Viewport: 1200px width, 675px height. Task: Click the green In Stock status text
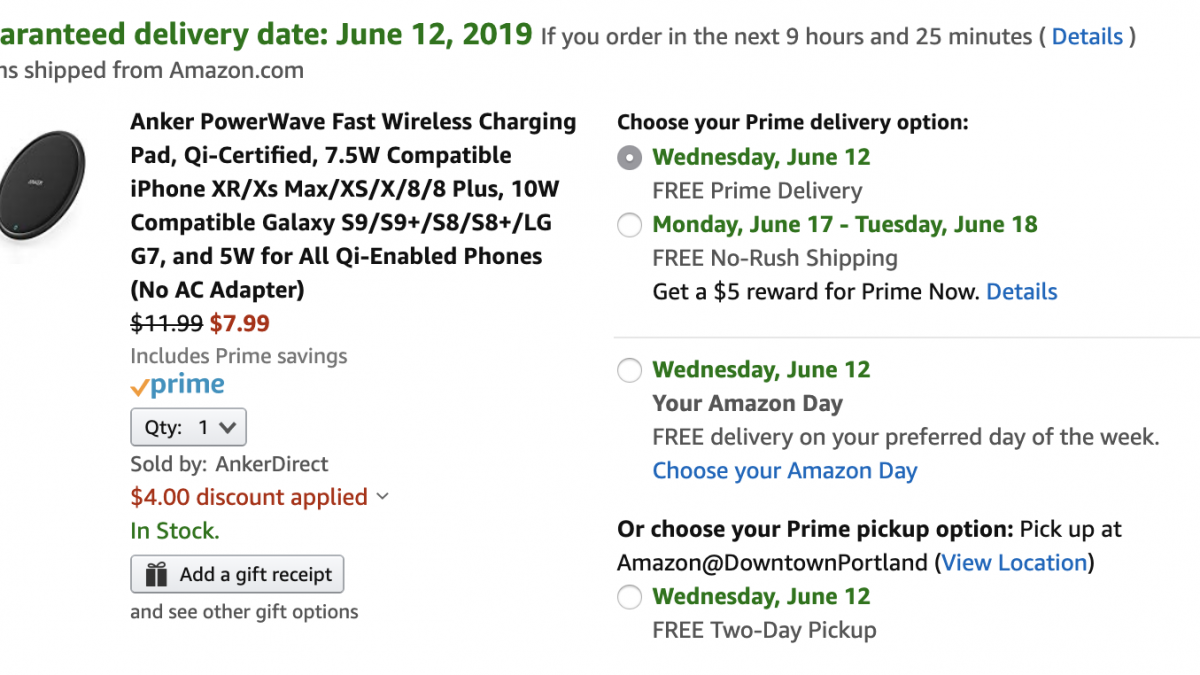click(x=174, y=531)
